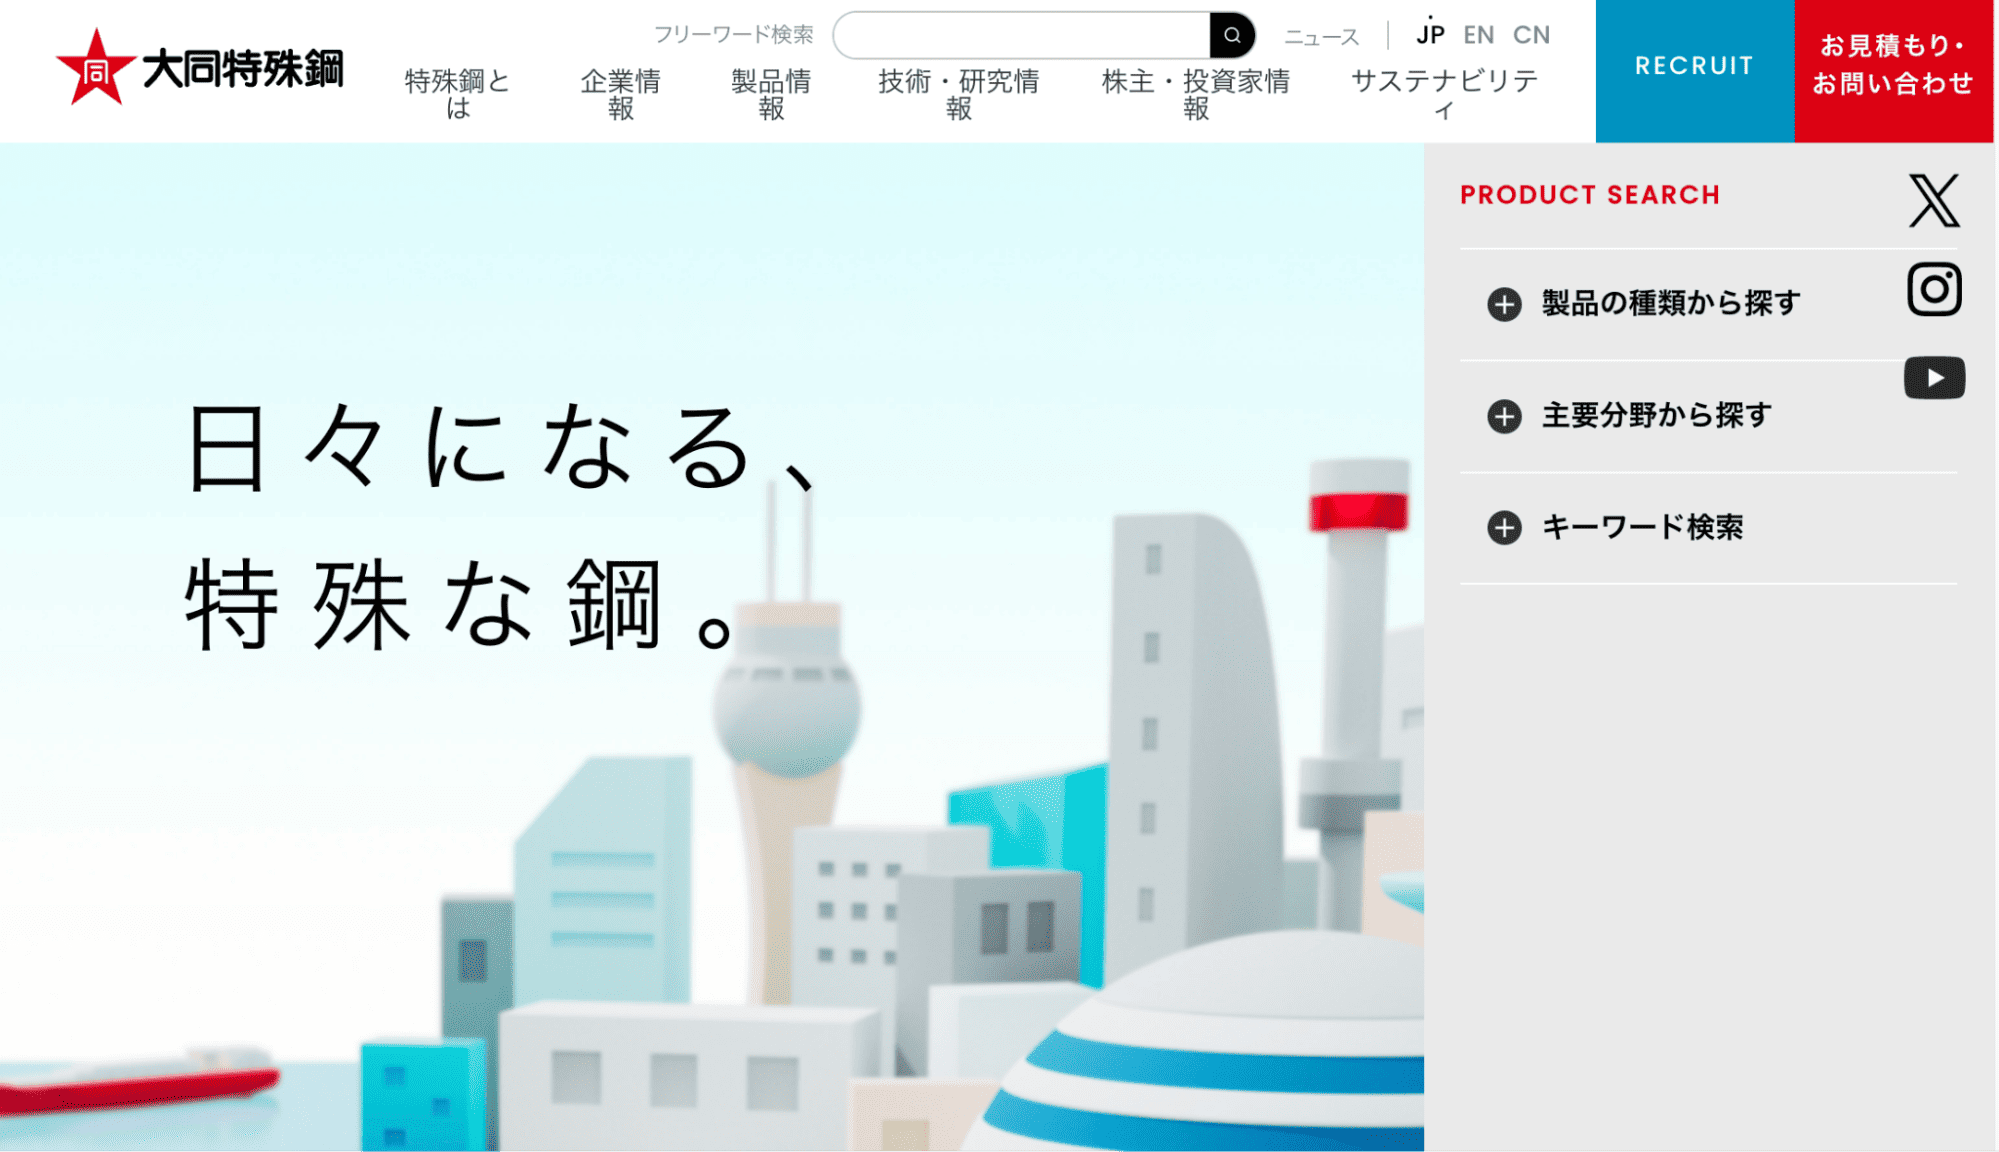
Task: Focus the フリーワード検索 input field
Action: click(x=1022, y=35)
